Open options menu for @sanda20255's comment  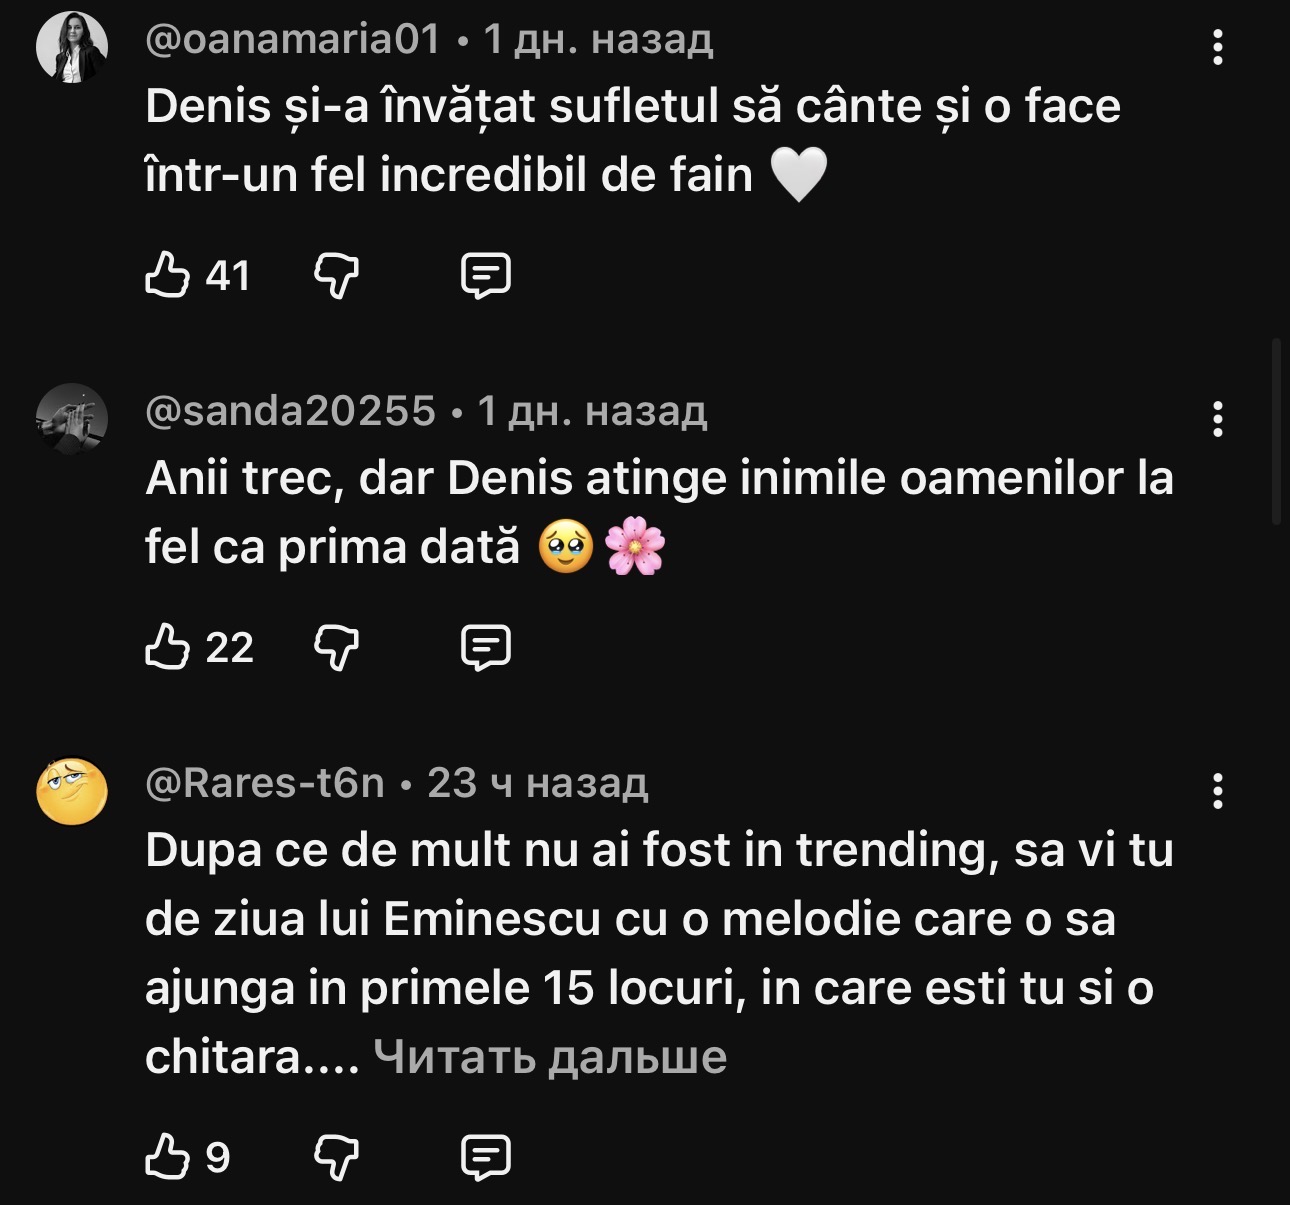click(1217, 419)
